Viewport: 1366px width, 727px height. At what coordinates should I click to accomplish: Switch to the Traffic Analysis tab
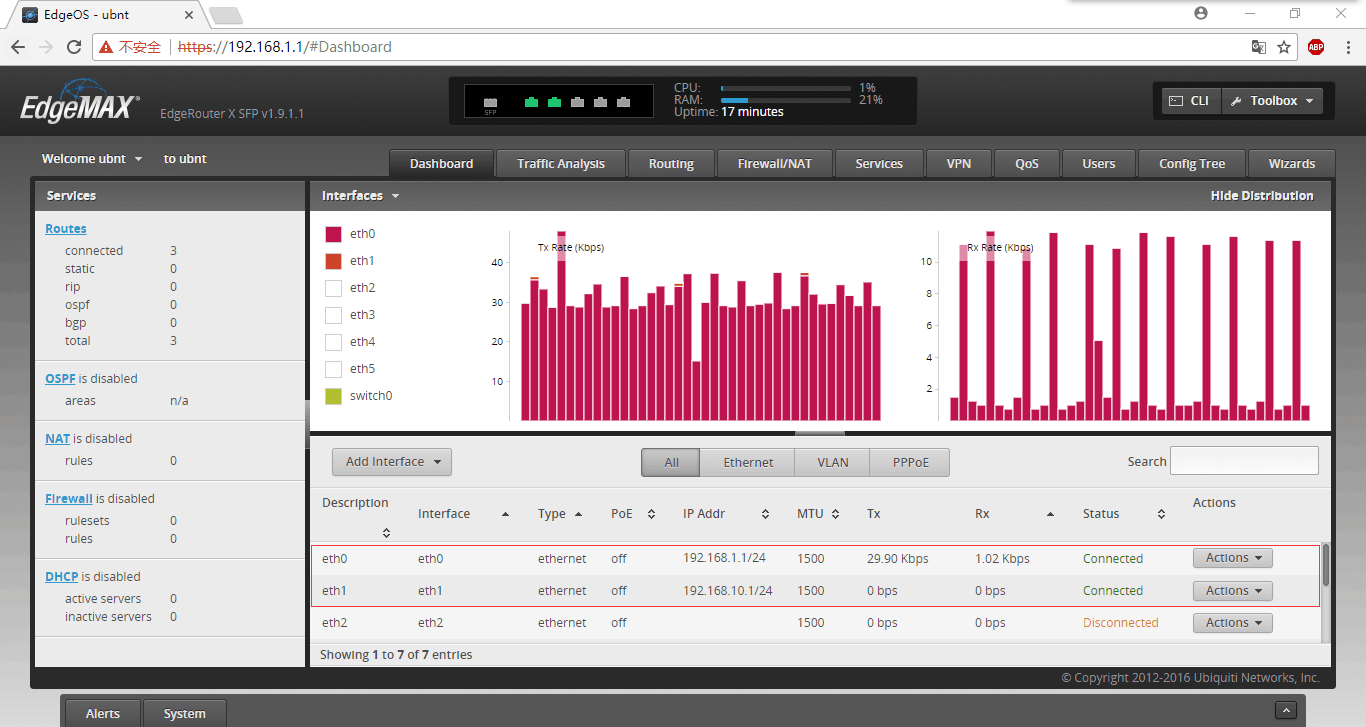pyautogui.click(x=561, y=164)
